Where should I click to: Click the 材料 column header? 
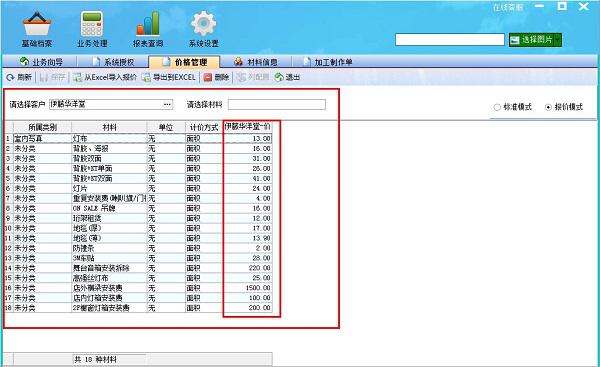point(109,127)
